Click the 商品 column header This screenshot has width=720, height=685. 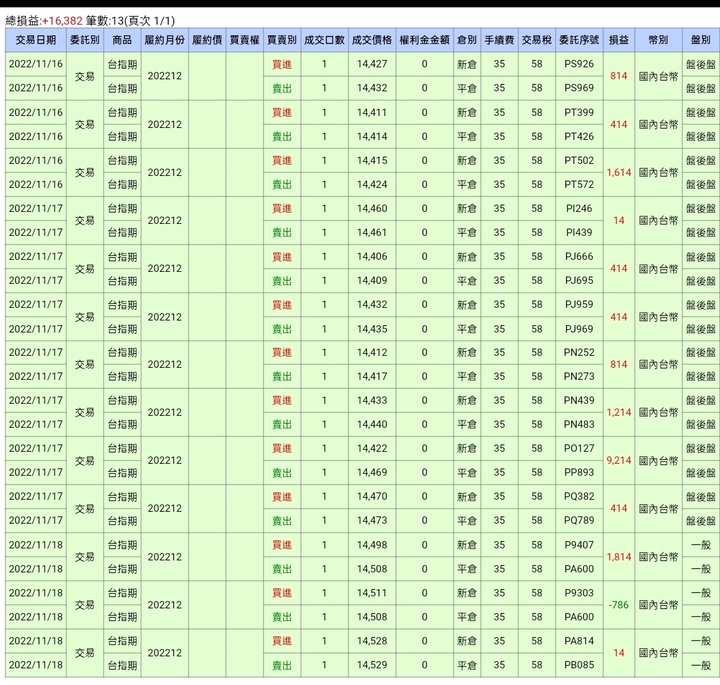[122, 40]
